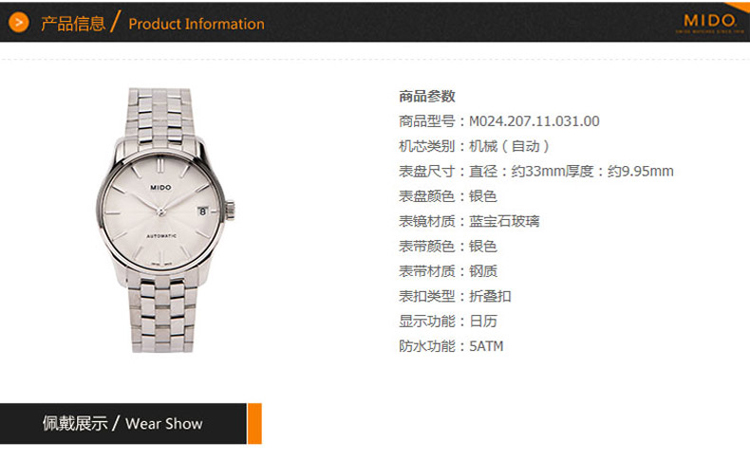Viewport: 750px width, 460px height.
Task: Click the 表带颜色 silver line
Action: pyautogui.click(x=448, y=246)
